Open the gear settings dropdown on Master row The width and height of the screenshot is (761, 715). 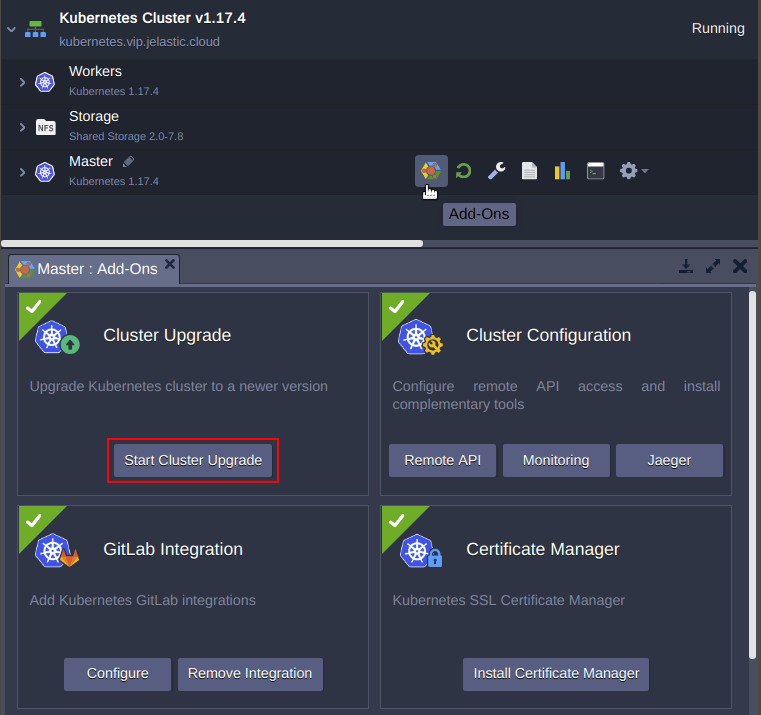click(633, 171)
